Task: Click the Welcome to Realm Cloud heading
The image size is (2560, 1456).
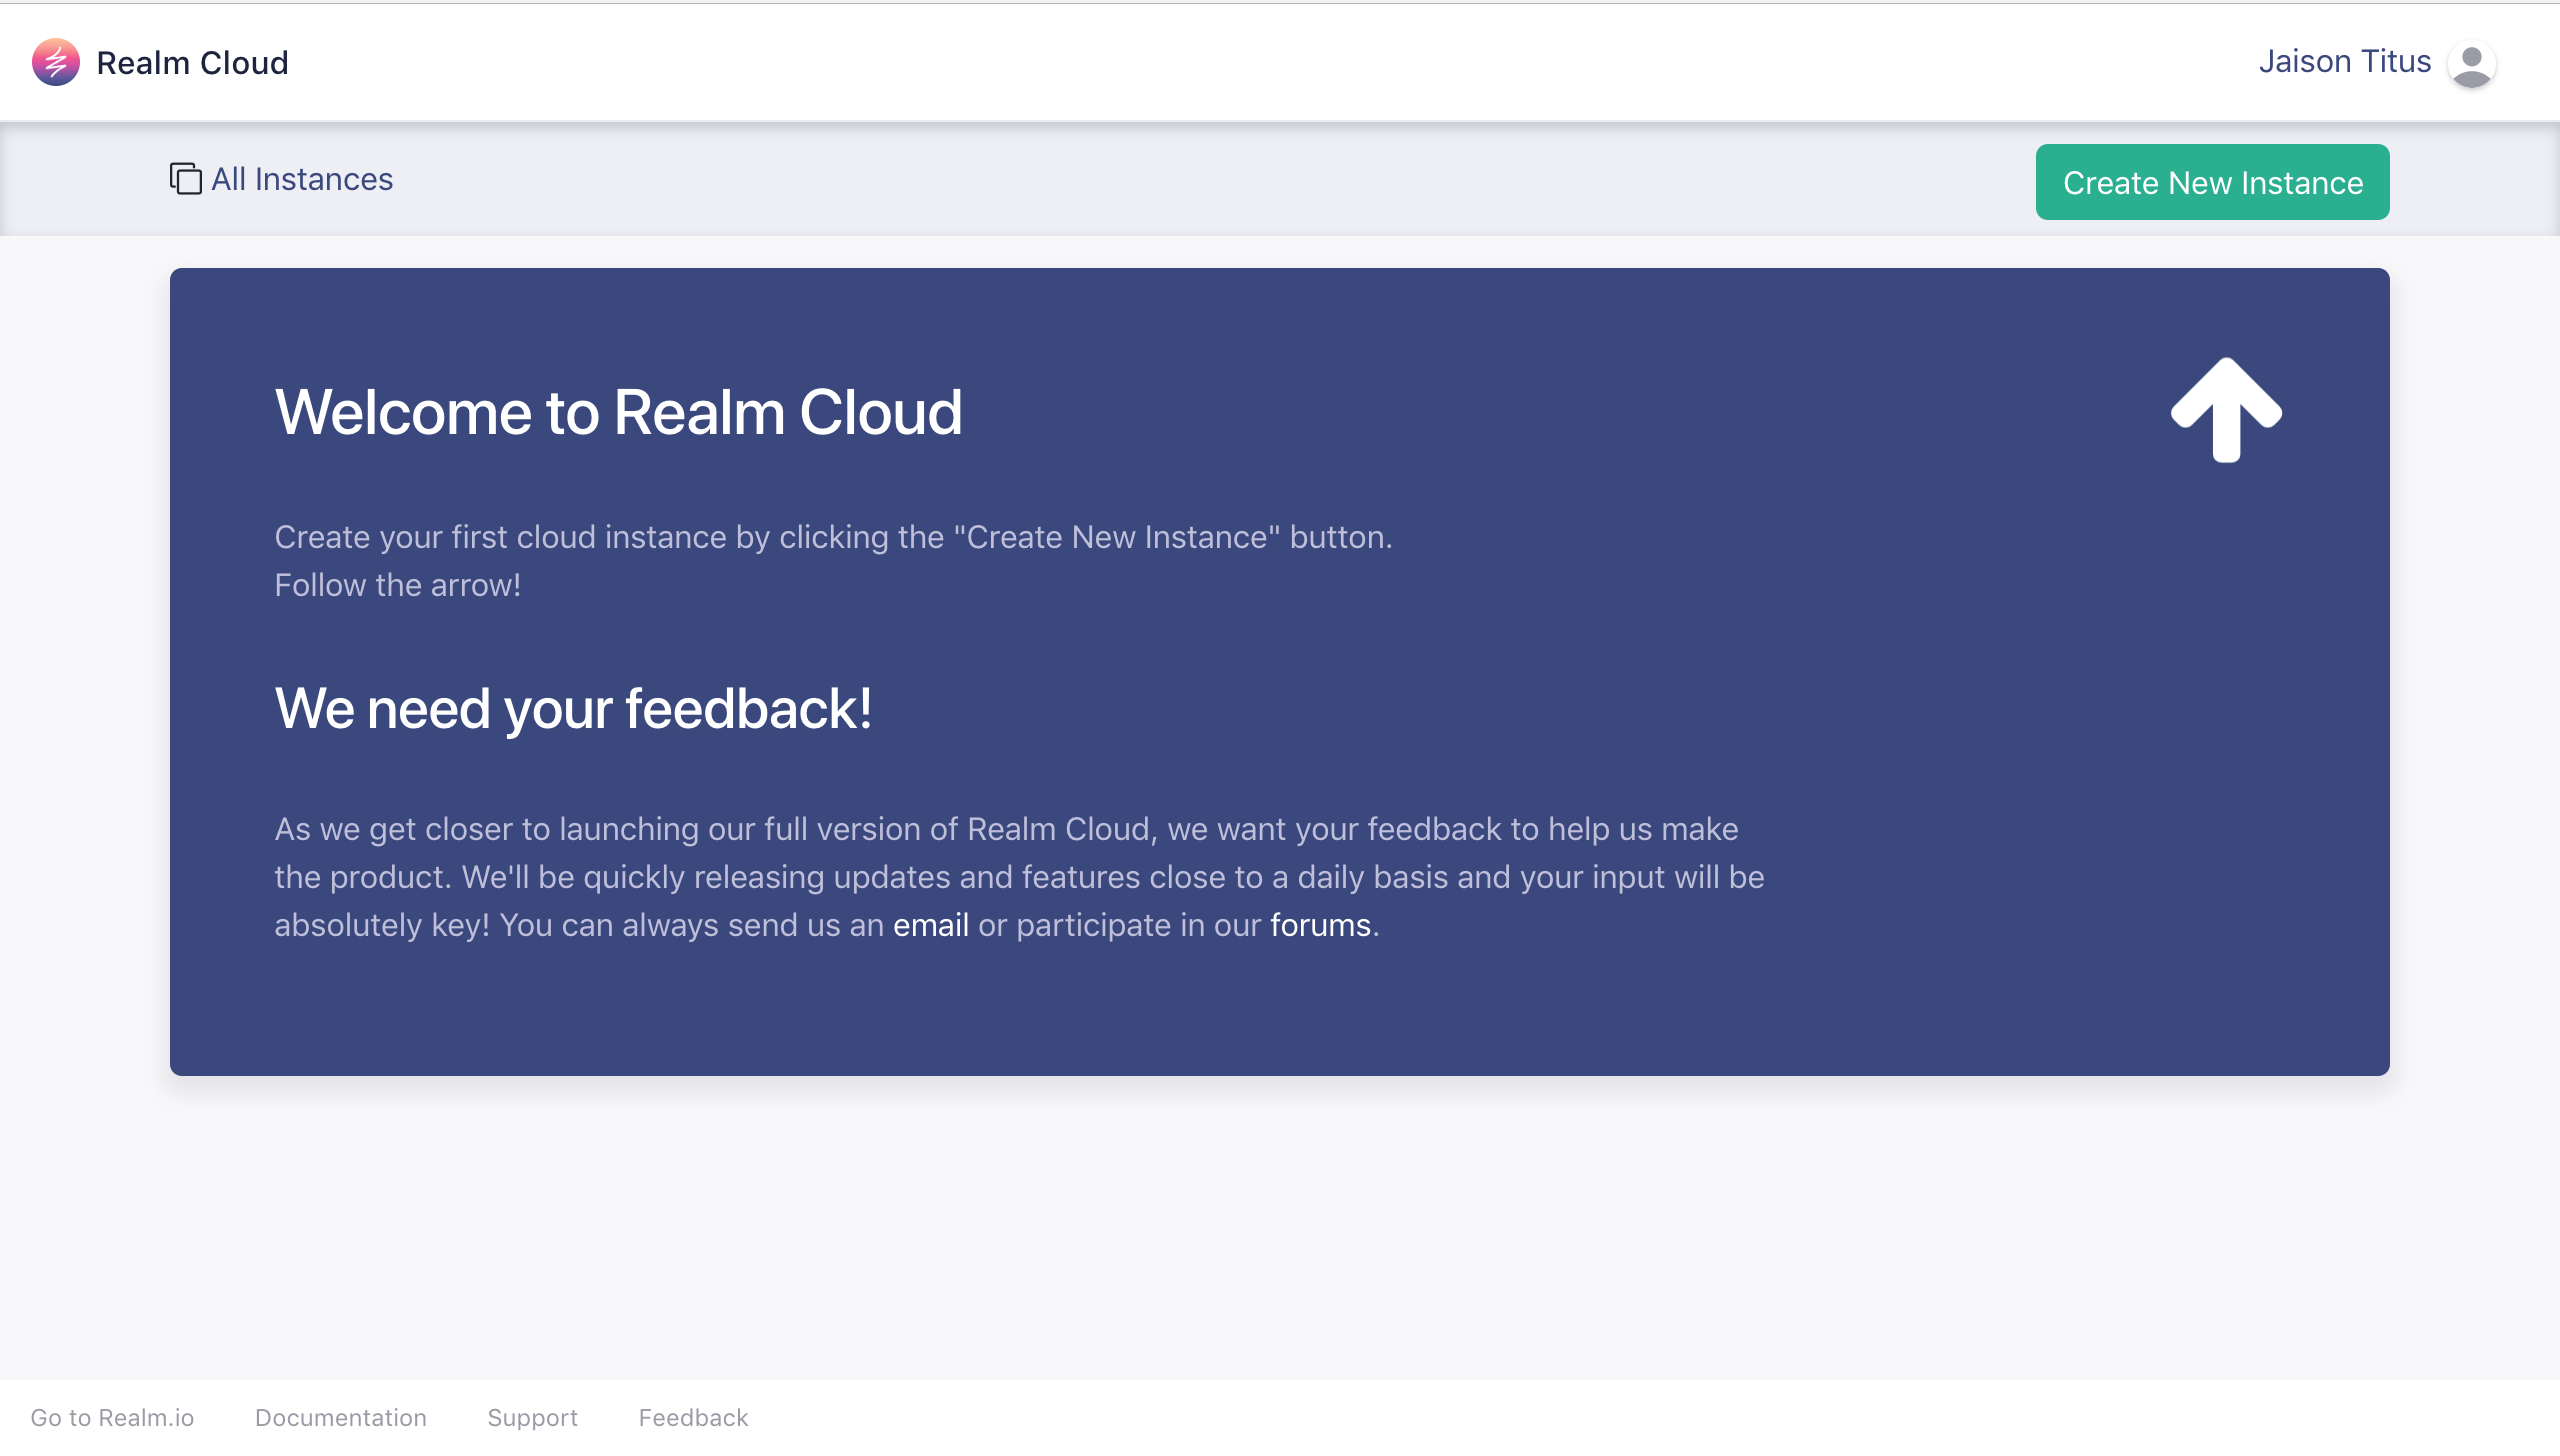Action: click(x=618, y=412)
